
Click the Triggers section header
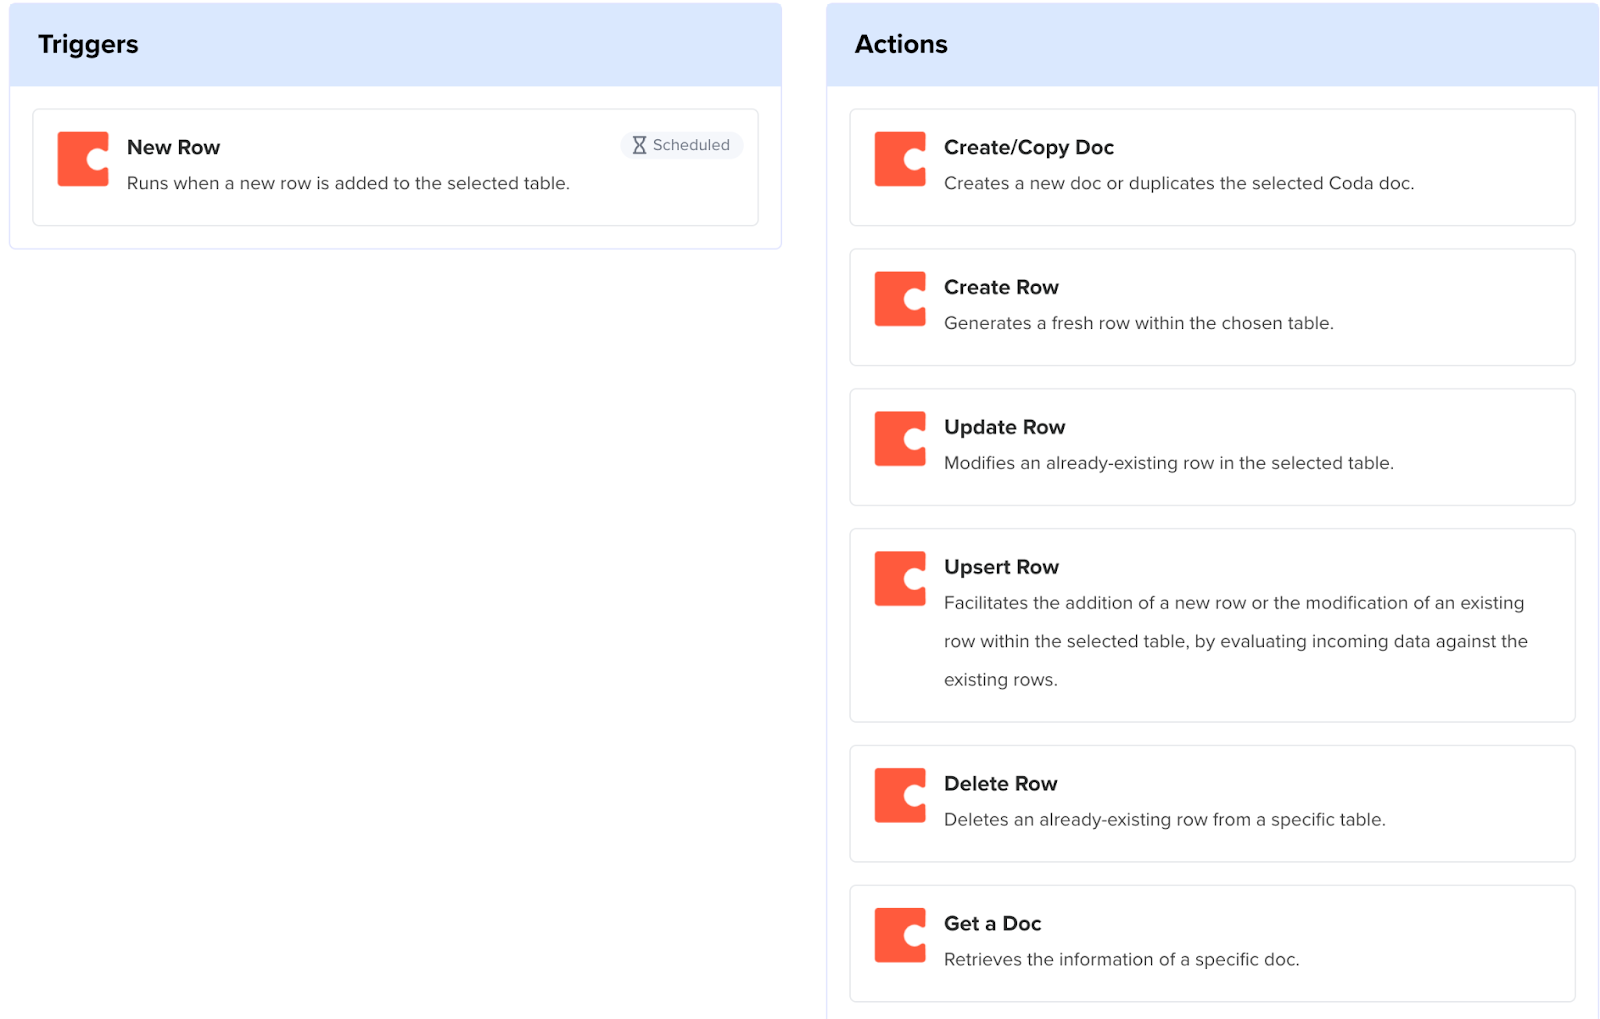point(88,44)
